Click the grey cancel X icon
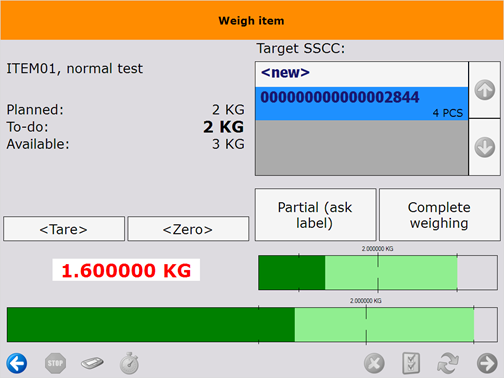504x378 pixels. click(x=374, y=363)
